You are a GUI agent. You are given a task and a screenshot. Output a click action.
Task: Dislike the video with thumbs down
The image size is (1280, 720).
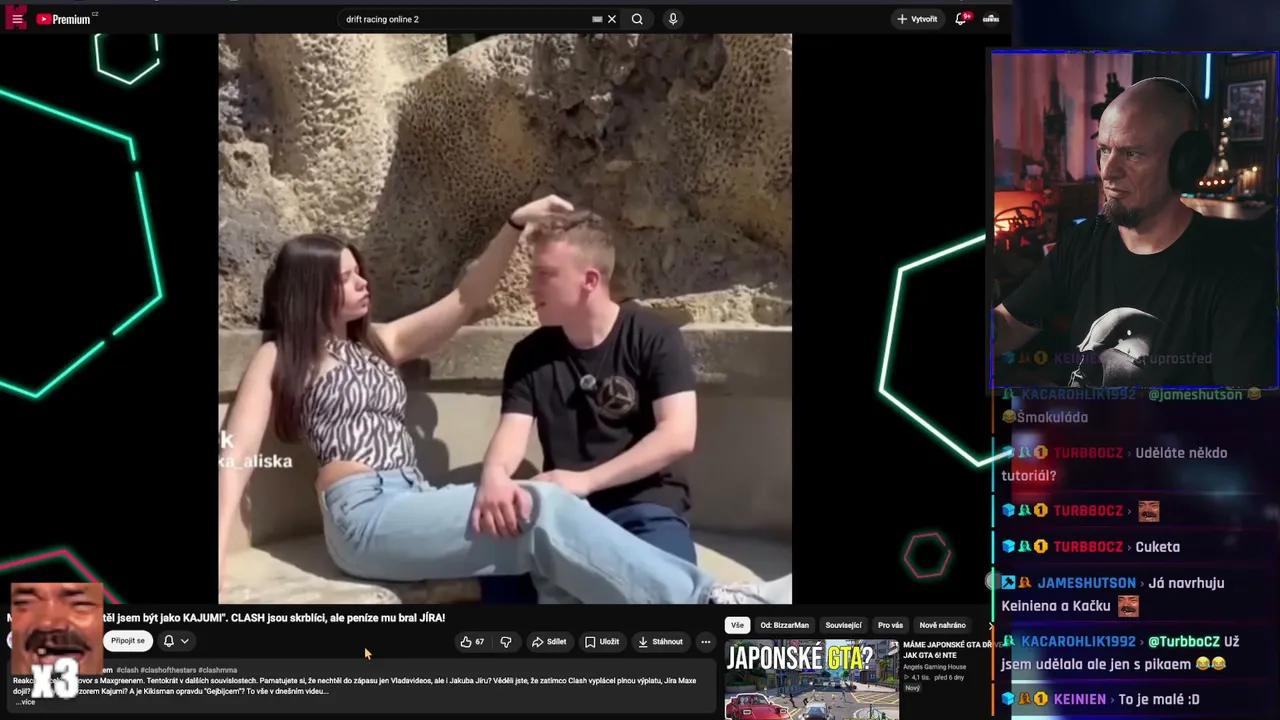click(x=506, y=642)
